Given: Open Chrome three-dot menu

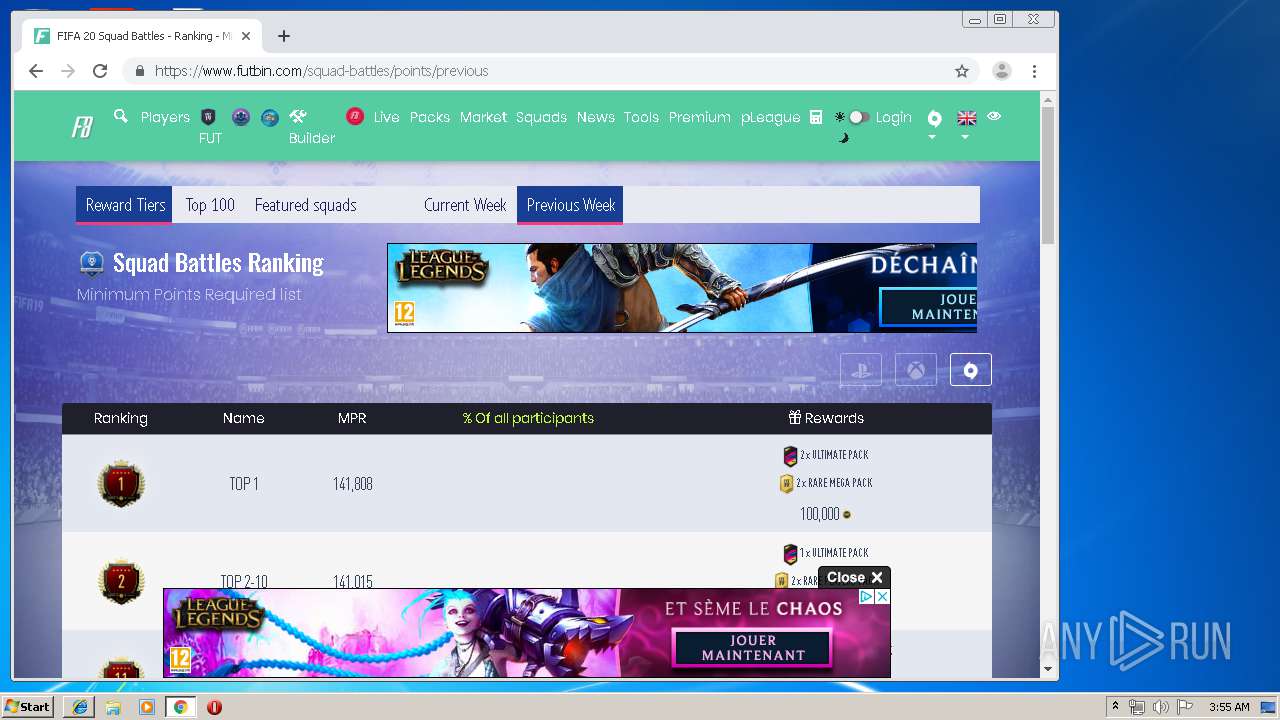Looking at the screenshot, I should pos(1035,71).
